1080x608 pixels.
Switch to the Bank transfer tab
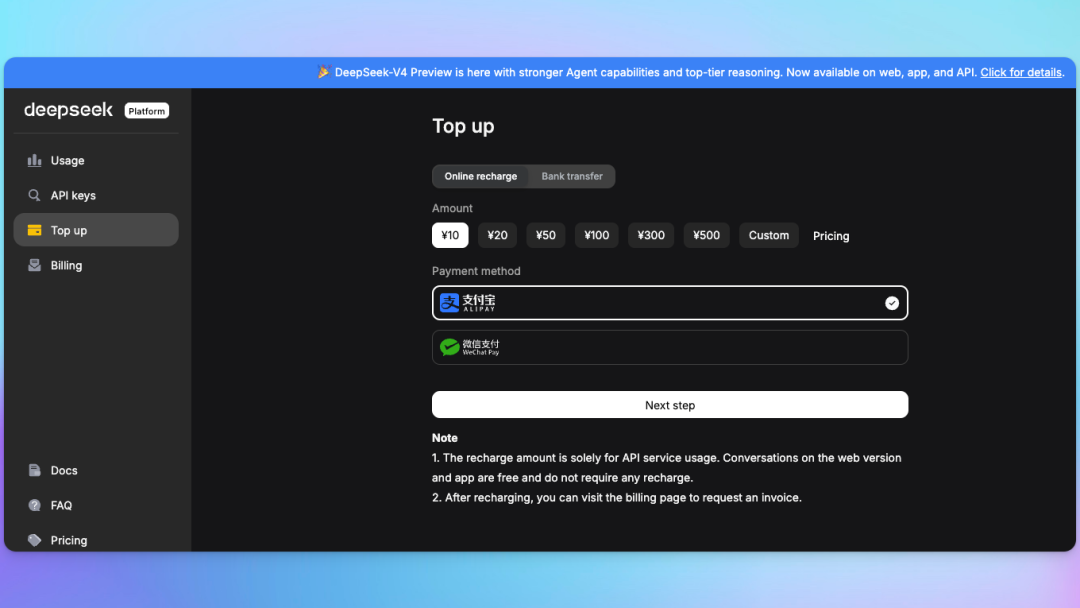572,176
